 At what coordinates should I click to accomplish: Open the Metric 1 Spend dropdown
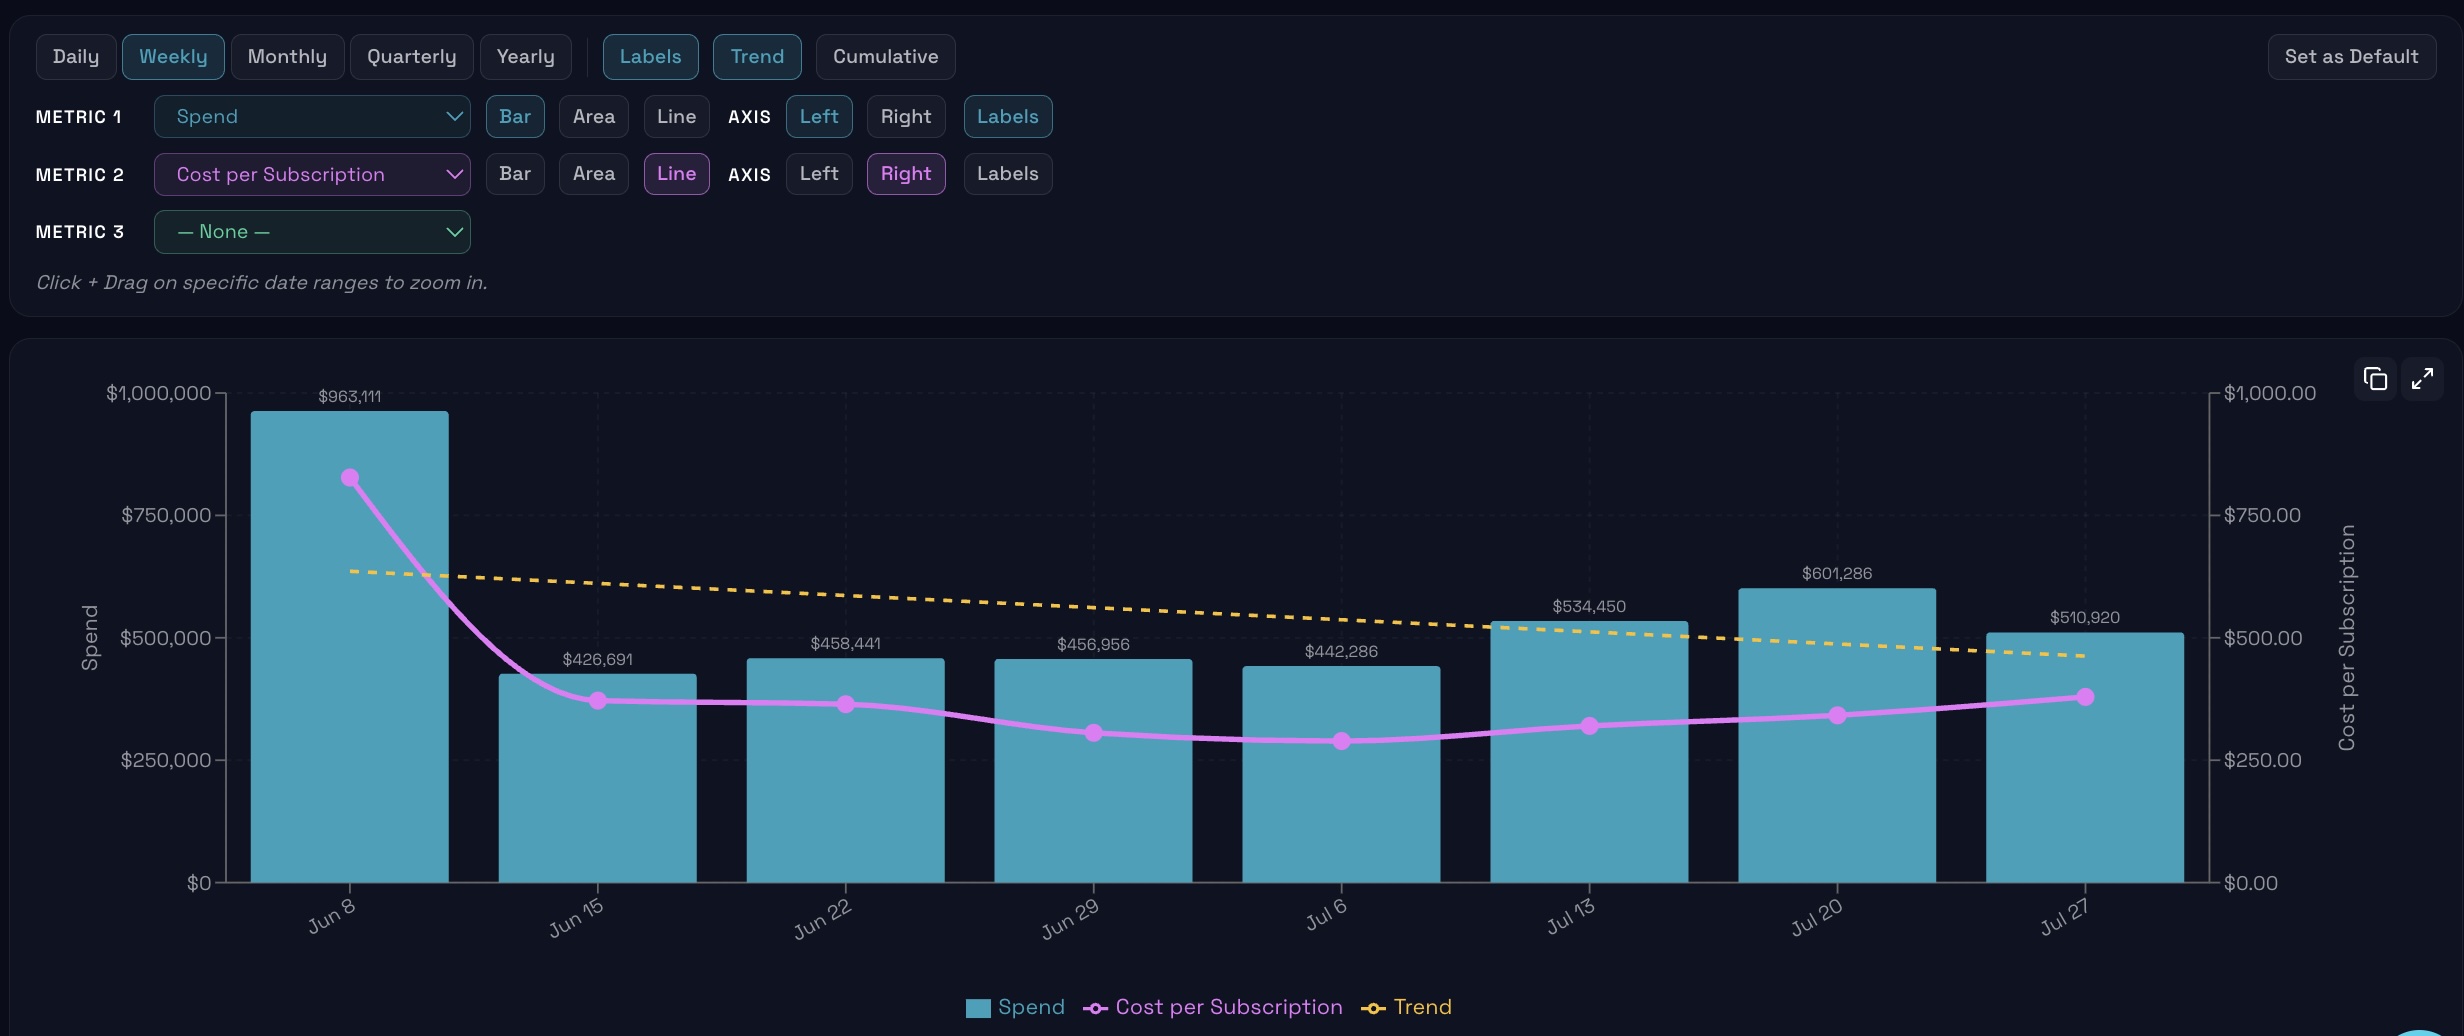[312, 117]
